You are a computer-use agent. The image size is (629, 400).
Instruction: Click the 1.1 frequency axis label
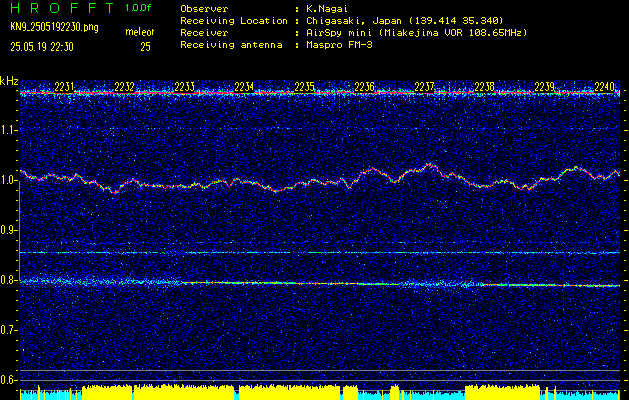8,130
